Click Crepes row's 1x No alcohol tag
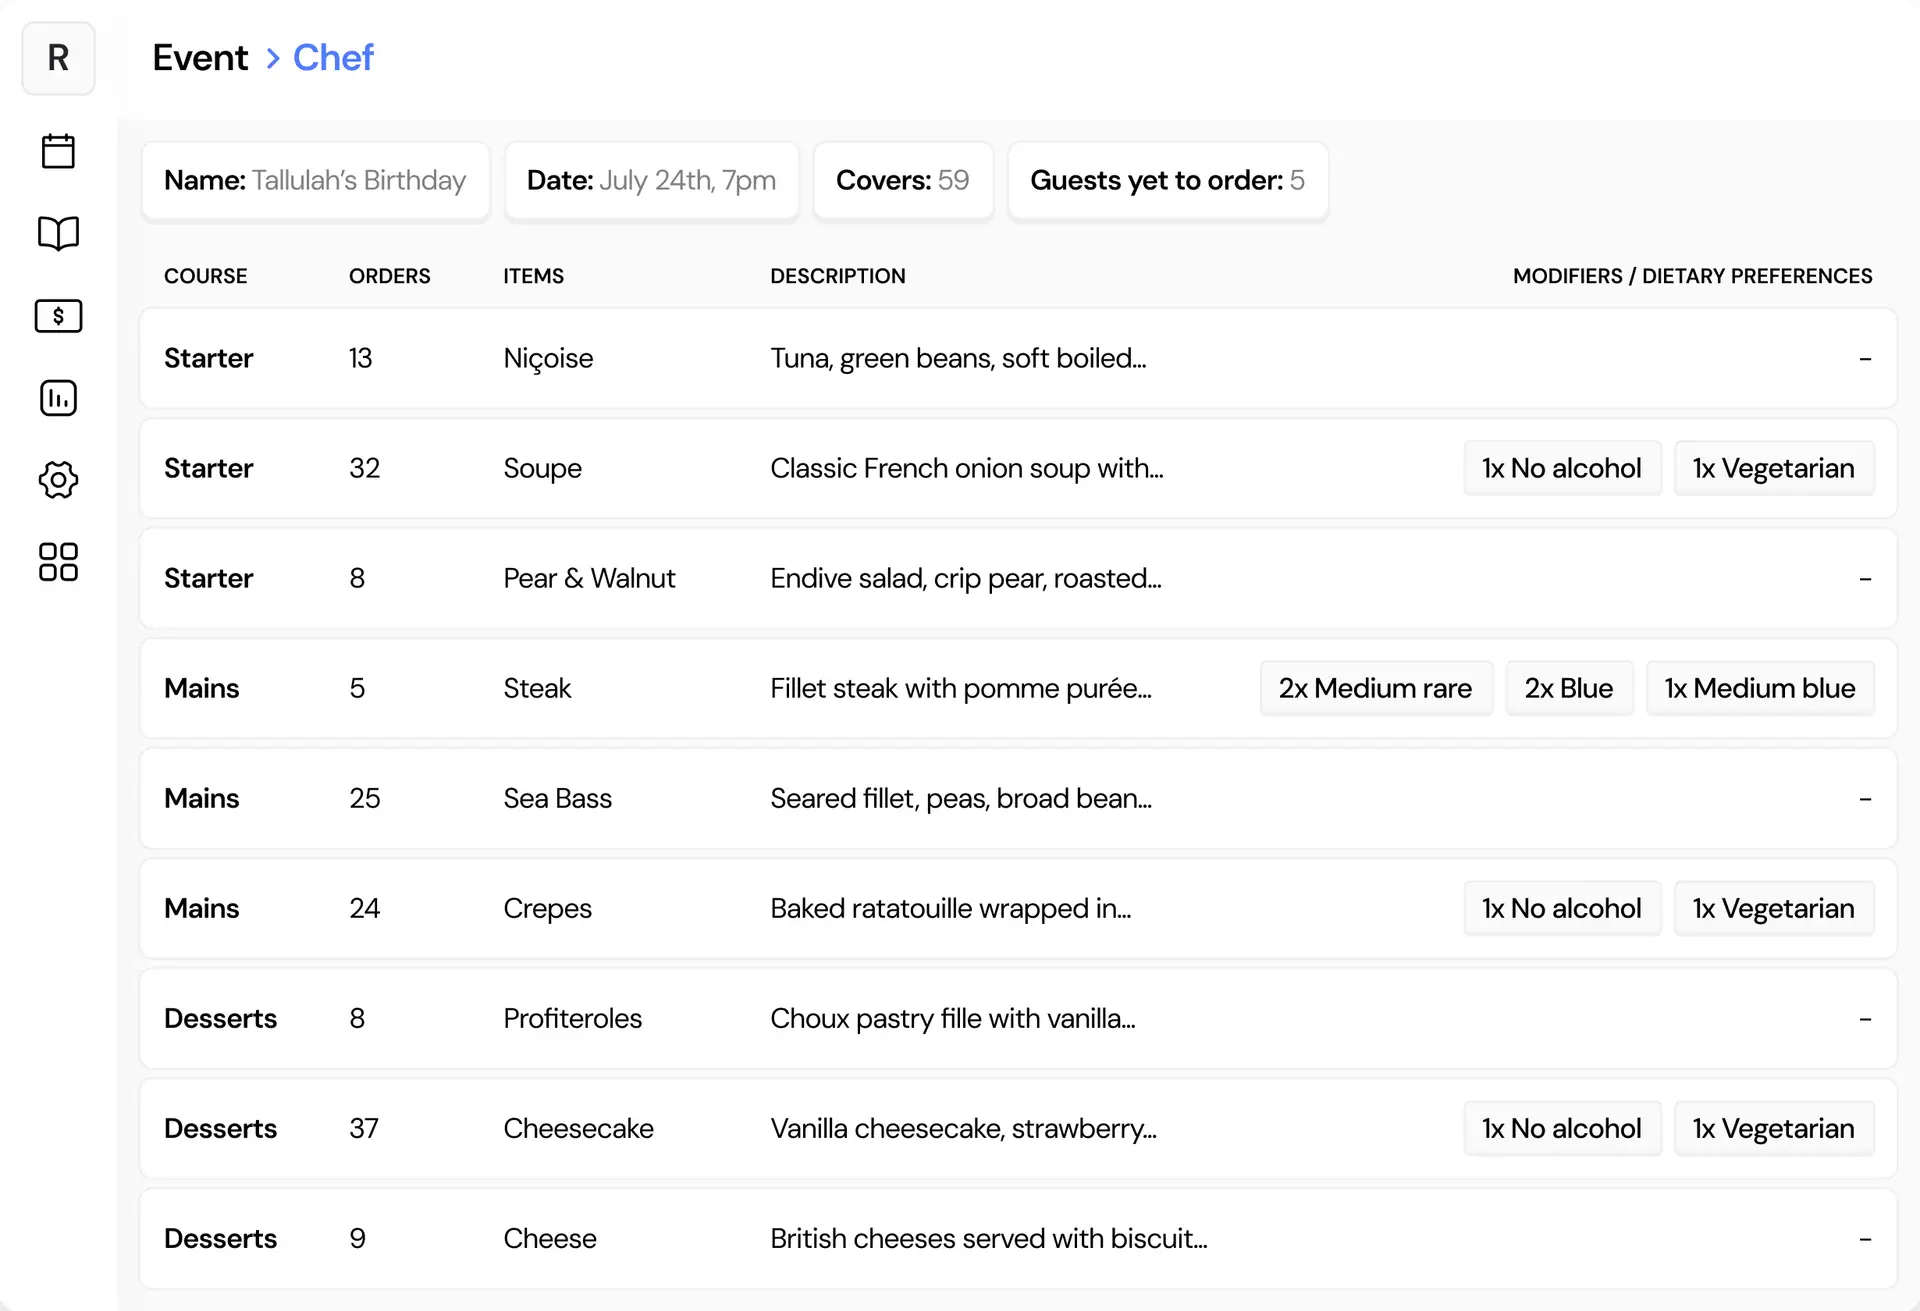The height and width of the screenshot is (1311, 1920). tap(1561, 908)
